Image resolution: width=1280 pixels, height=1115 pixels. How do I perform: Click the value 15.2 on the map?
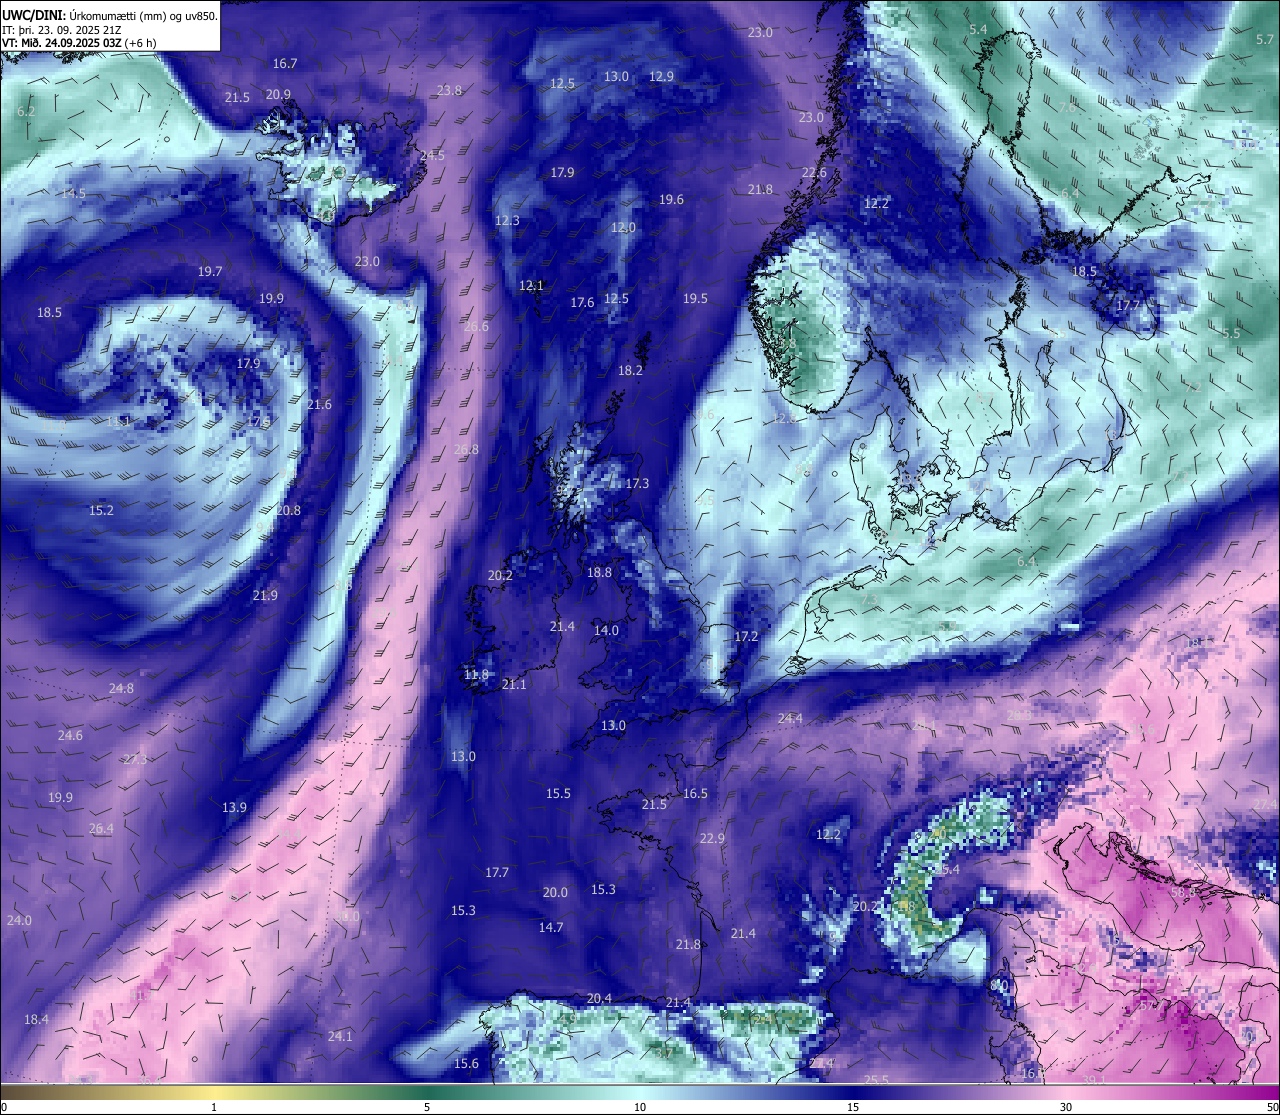click(101, 511)
